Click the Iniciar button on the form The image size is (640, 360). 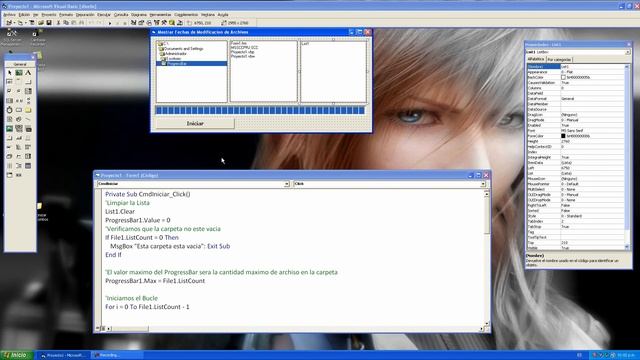click(x=195, y=124)
